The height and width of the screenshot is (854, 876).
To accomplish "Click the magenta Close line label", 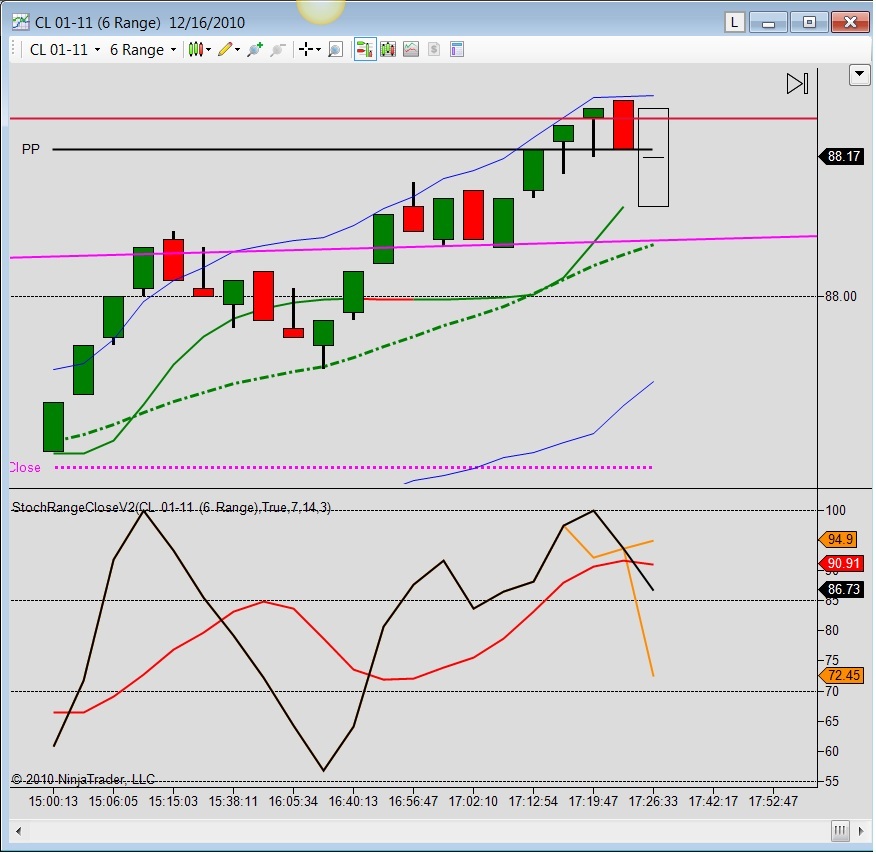I will 25,468.
